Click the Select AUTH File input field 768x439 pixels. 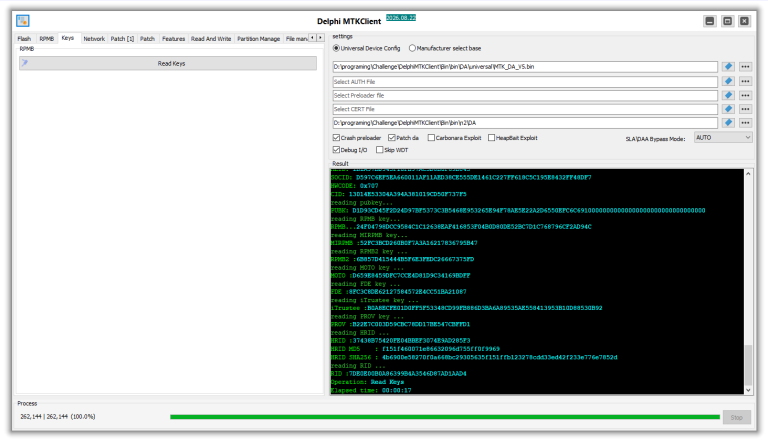525,81
